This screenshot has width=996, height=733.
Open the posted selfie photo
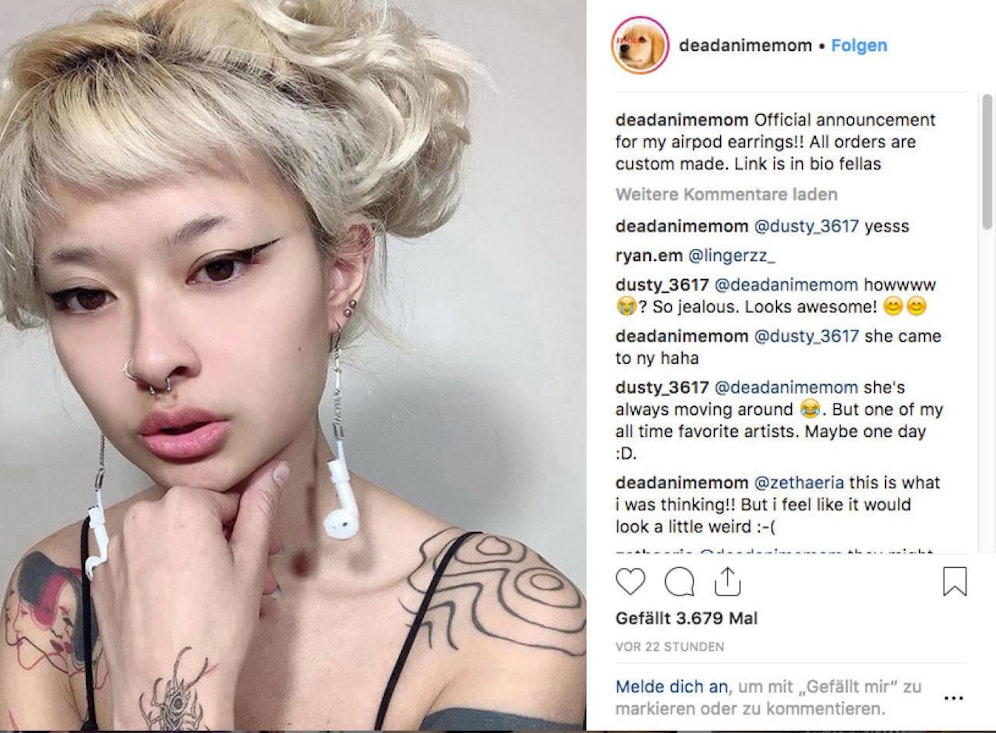pos(293,365)
